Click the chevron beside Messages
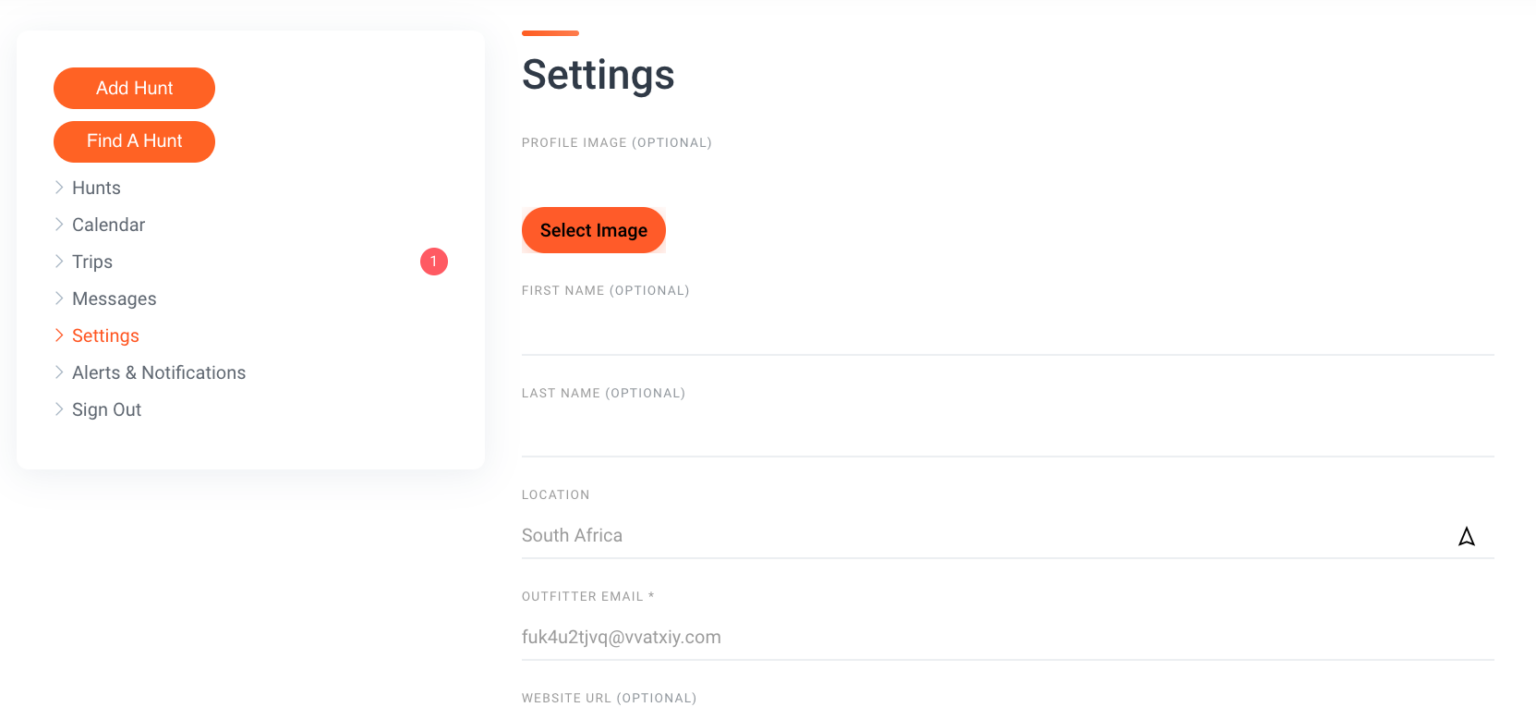This screenshot has height=707, width=1536. (x=59, y=299)
